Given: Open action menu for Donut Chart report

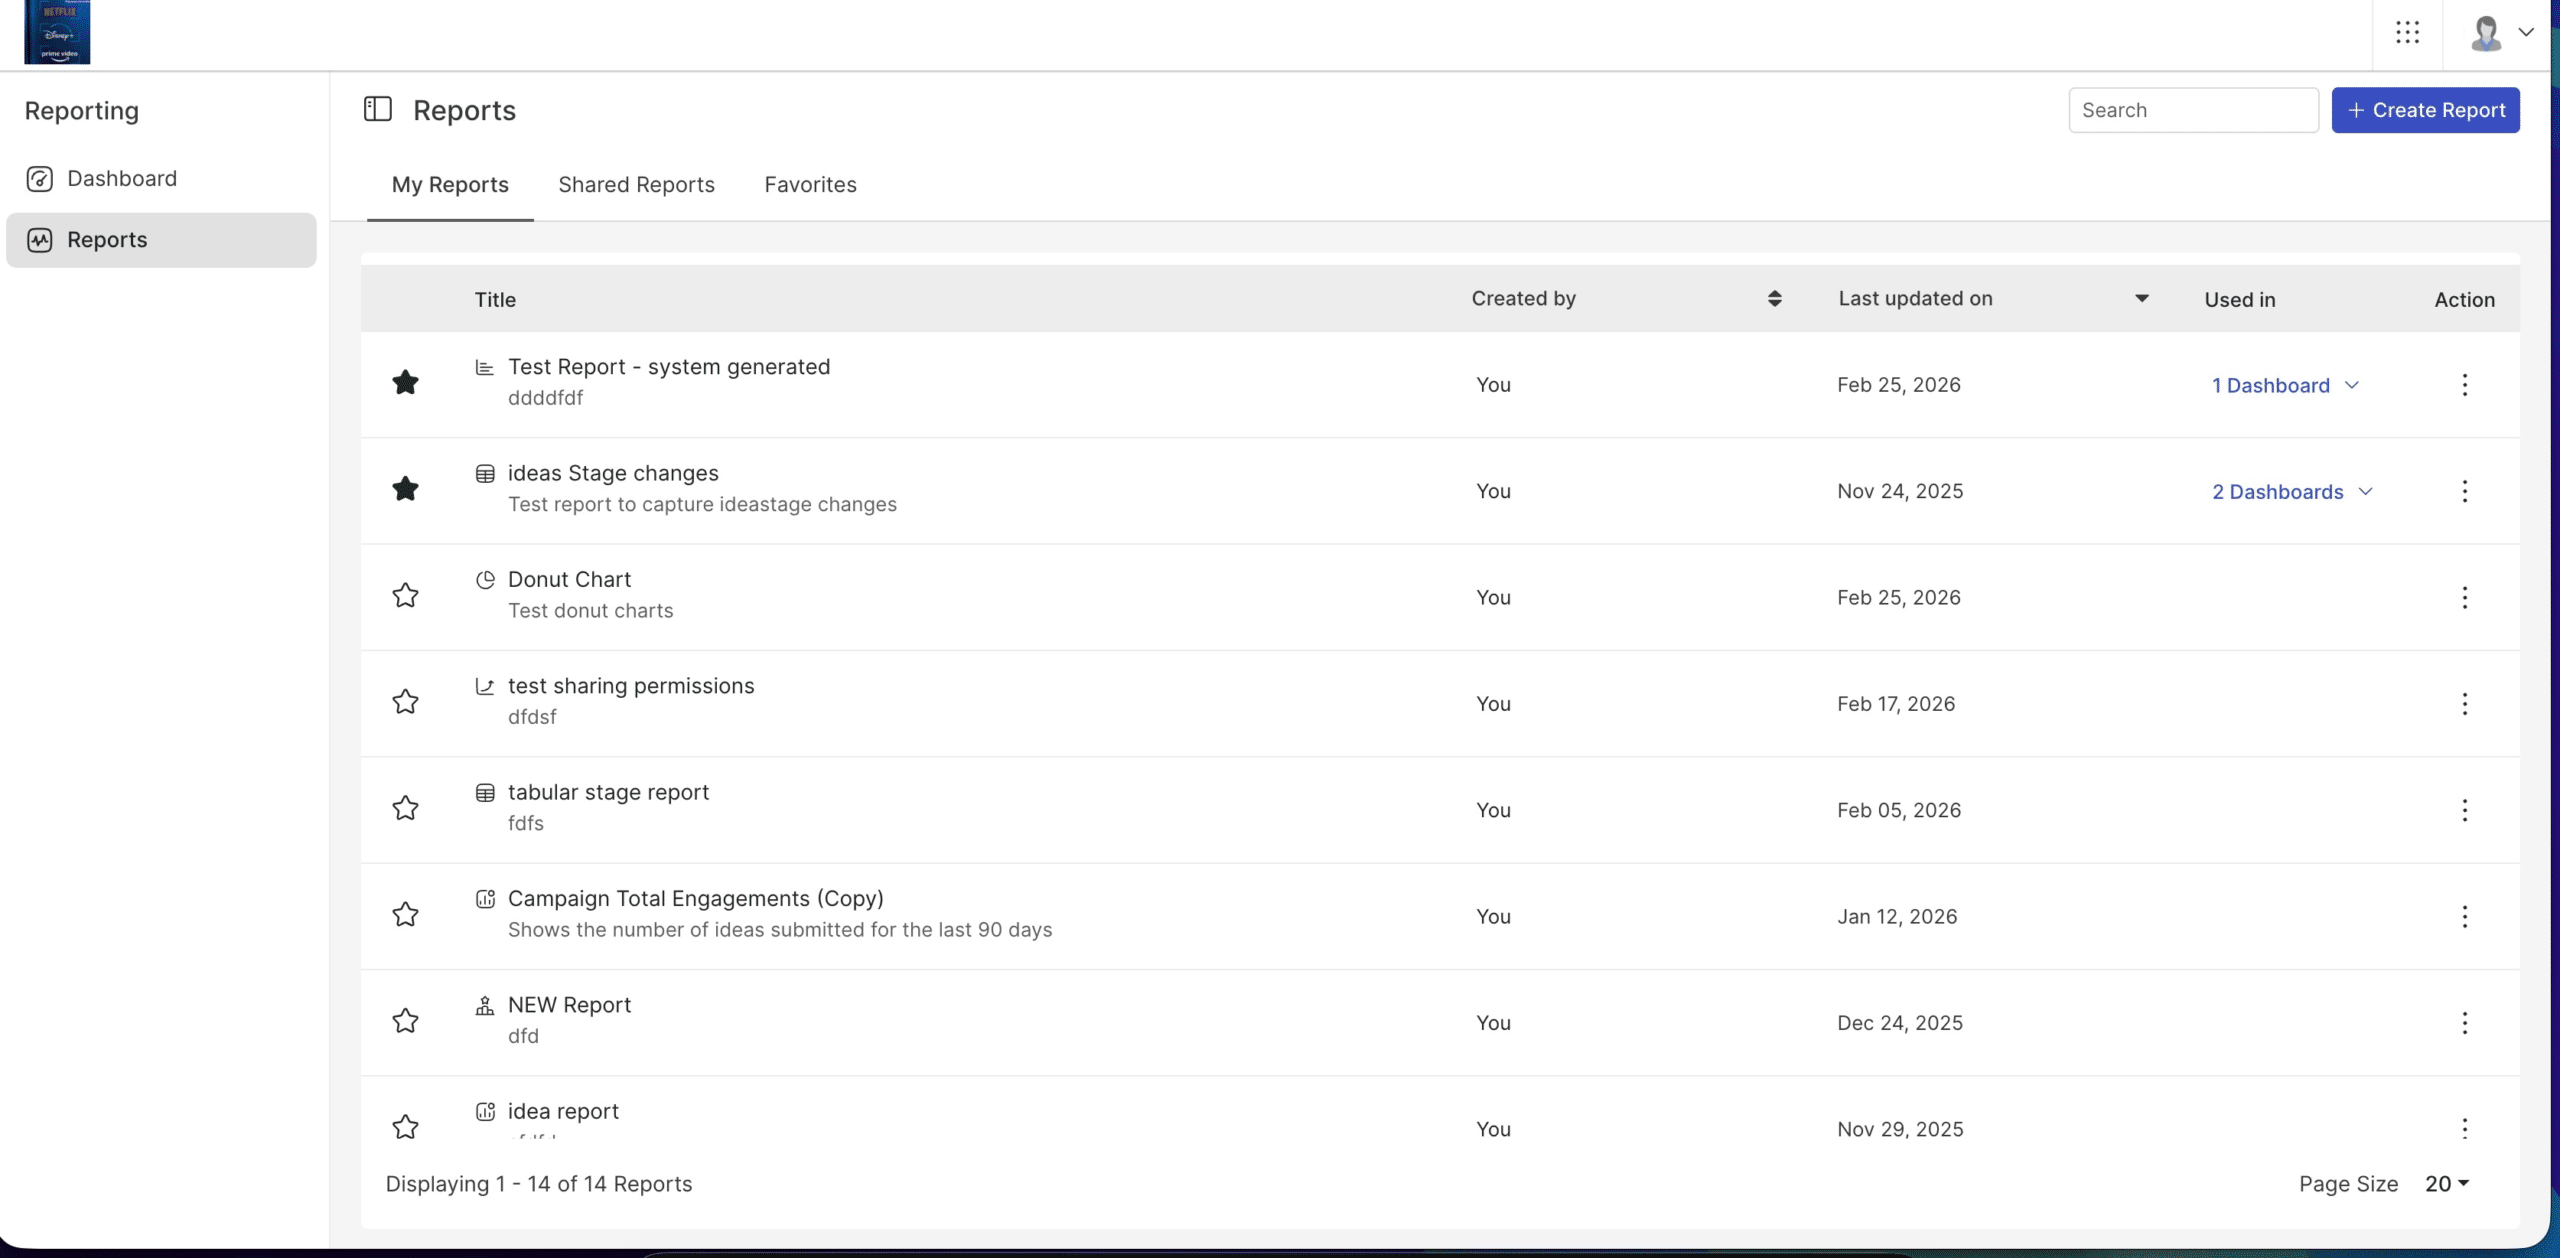Looking at the screenshot, I should 2464,597.
